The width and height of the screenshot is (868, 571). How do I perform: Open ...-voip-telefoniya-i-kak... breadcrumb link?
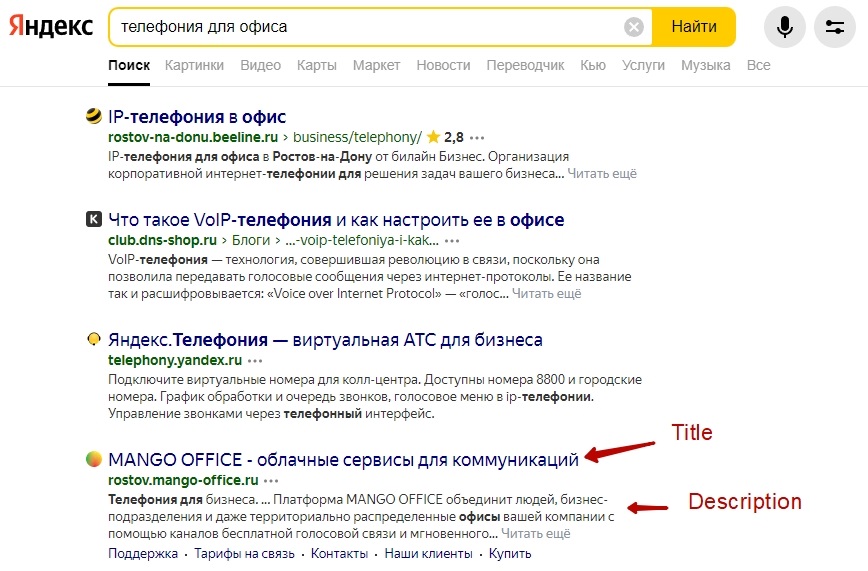362,240
